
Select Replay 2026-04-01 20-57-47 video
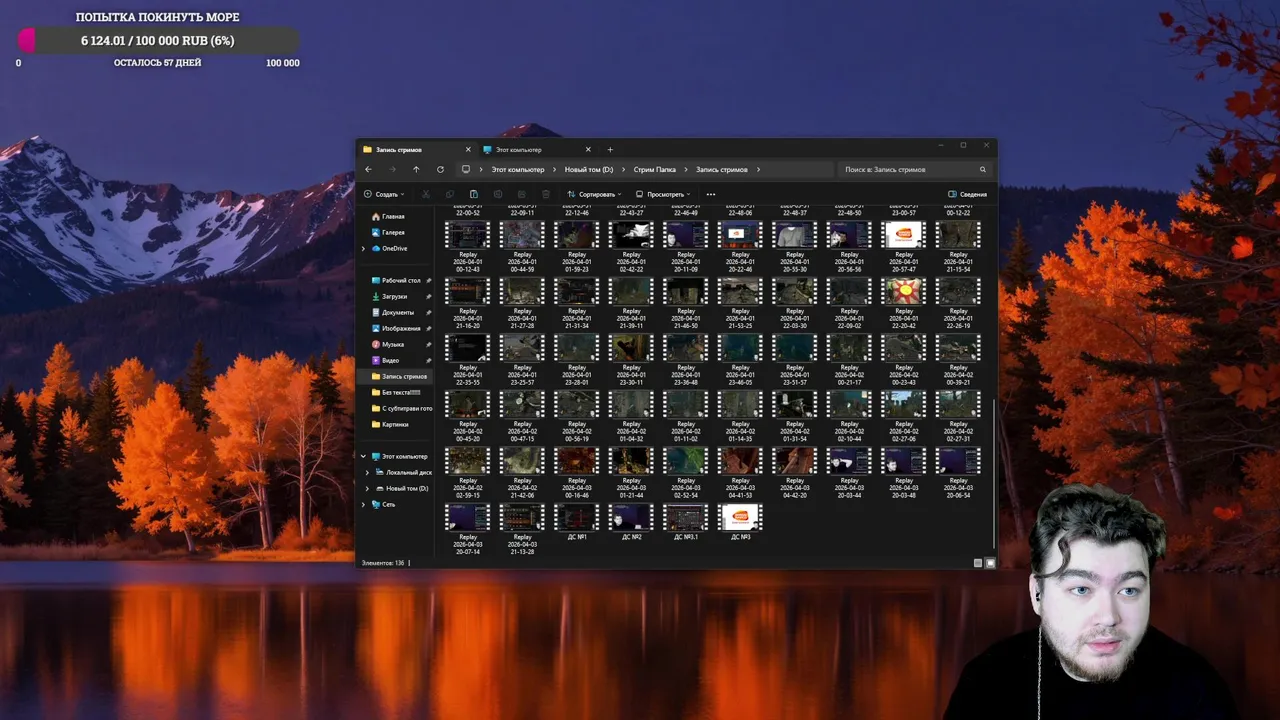pyautogui.click(x=904, y=246)
